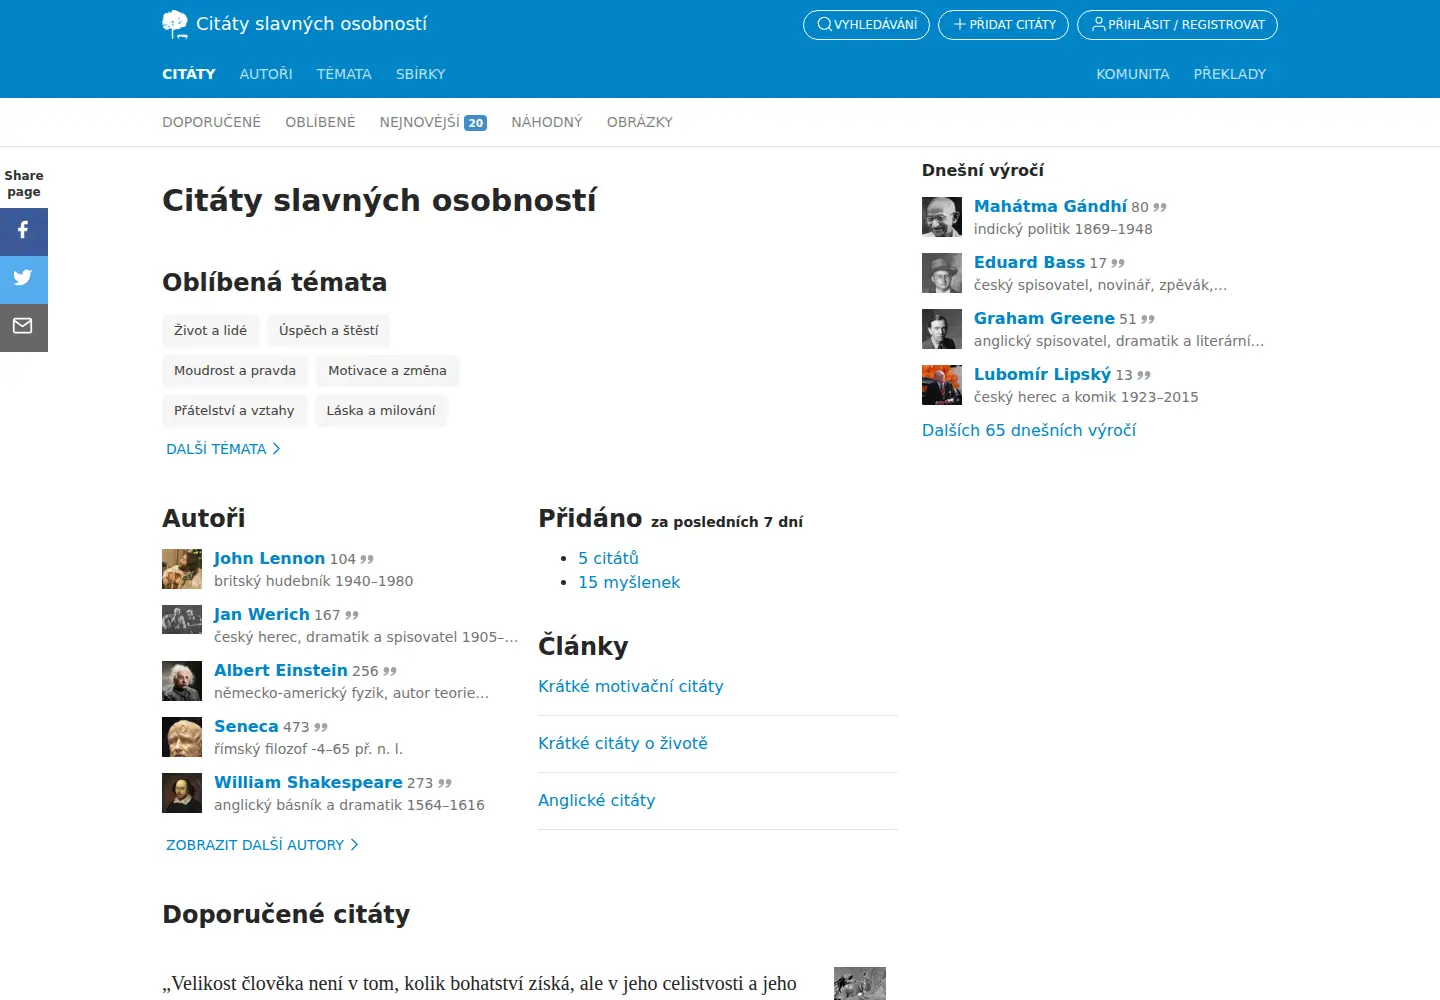
Task: Share page on Twitter
Action: 24,279
